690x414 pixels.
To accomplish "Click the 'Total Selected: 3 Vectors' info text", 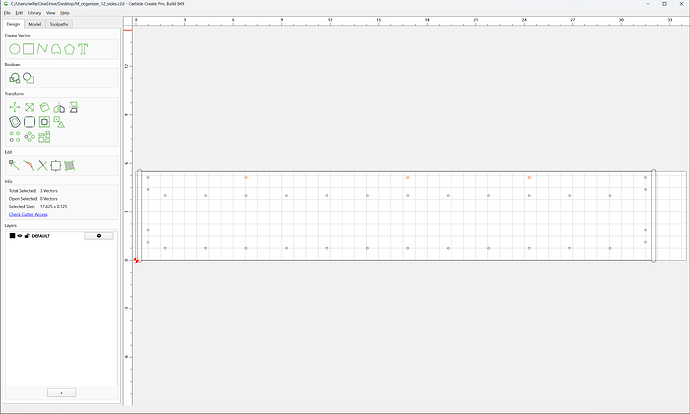I will pyautogui.click(x=33, y=191).
